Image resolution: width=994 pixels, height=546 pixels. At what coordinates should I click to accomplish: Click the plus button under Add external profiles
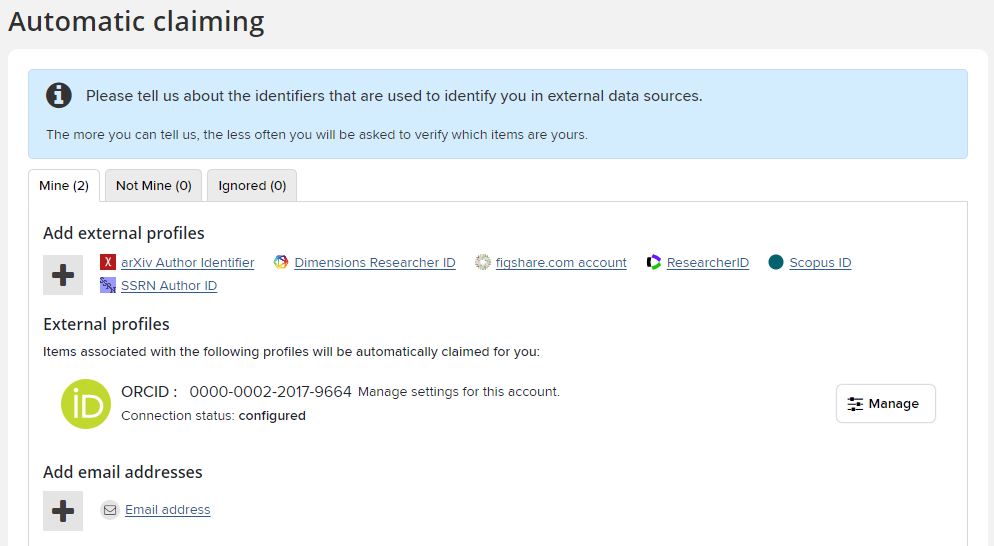(63, 275)
